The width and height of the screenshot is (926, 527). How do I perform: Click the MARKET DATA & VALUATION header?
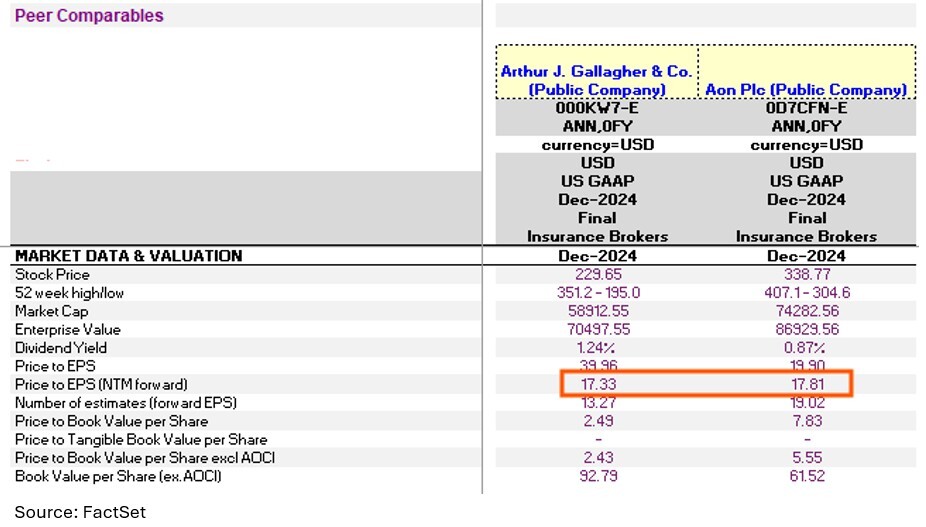point(129,256)
